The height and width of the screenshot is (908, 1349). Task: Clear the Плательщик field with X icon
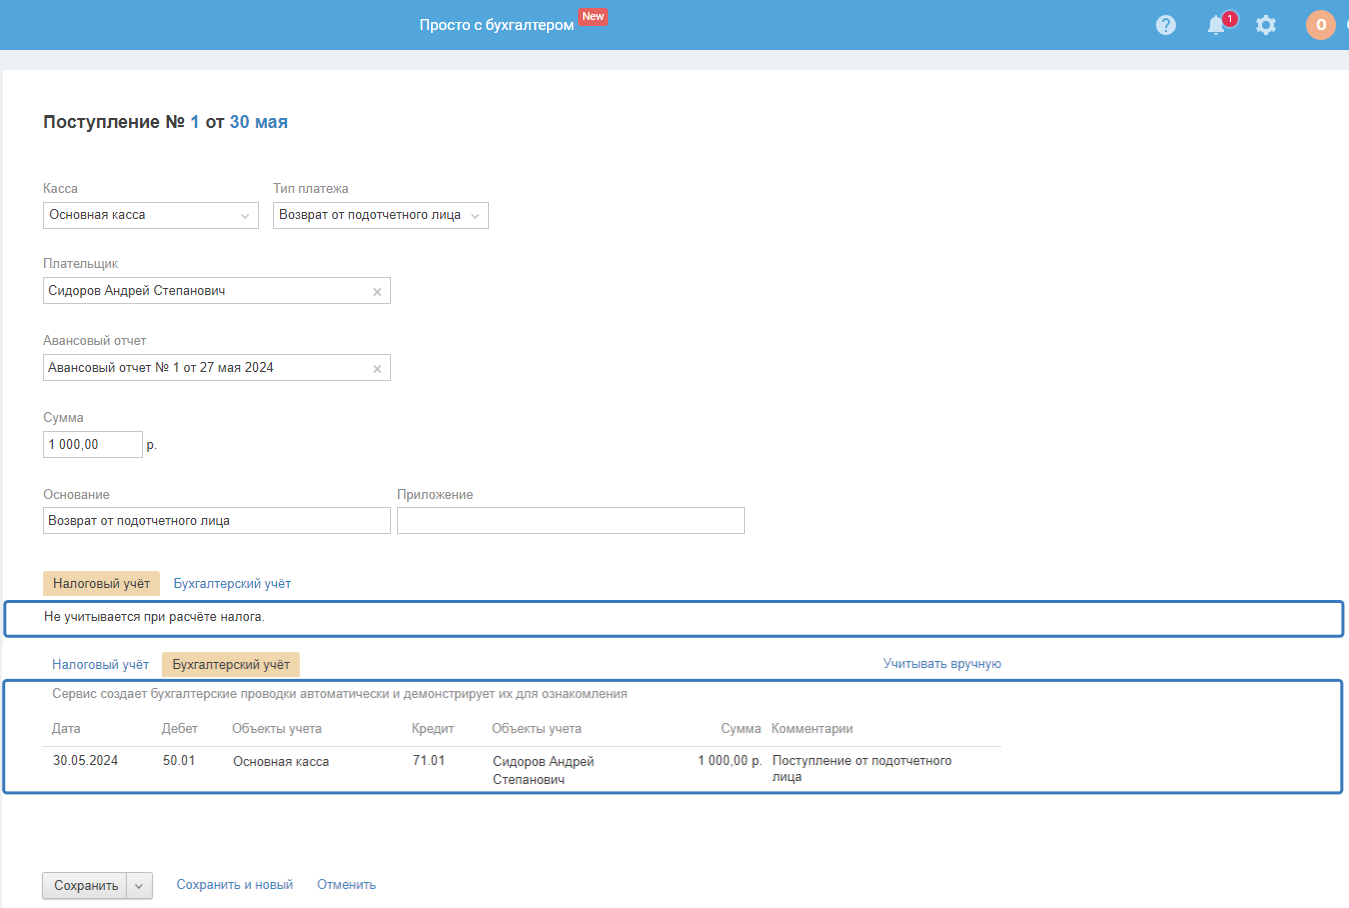377,292
